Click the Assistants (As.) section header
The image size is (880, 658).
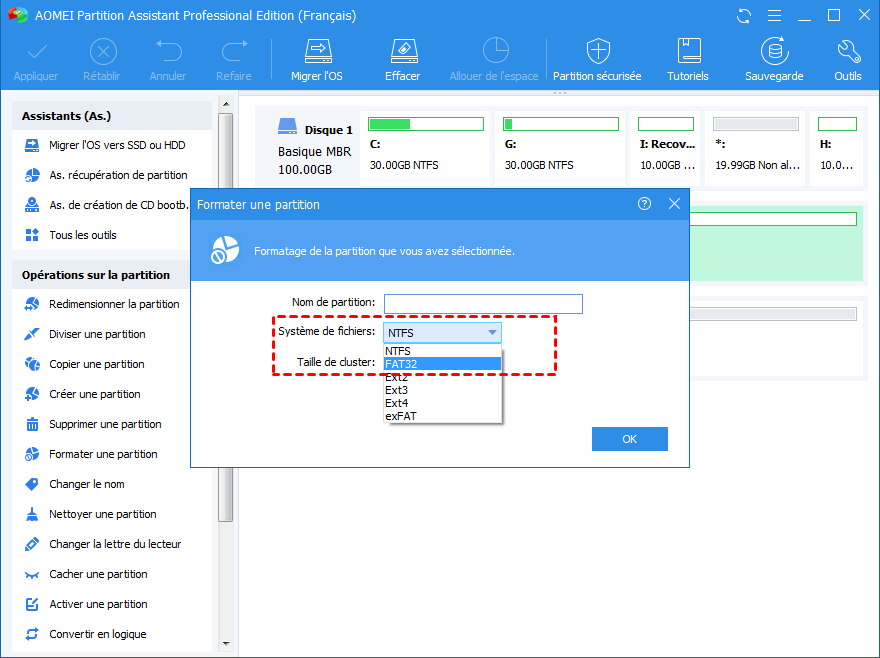tap(112, 116)
